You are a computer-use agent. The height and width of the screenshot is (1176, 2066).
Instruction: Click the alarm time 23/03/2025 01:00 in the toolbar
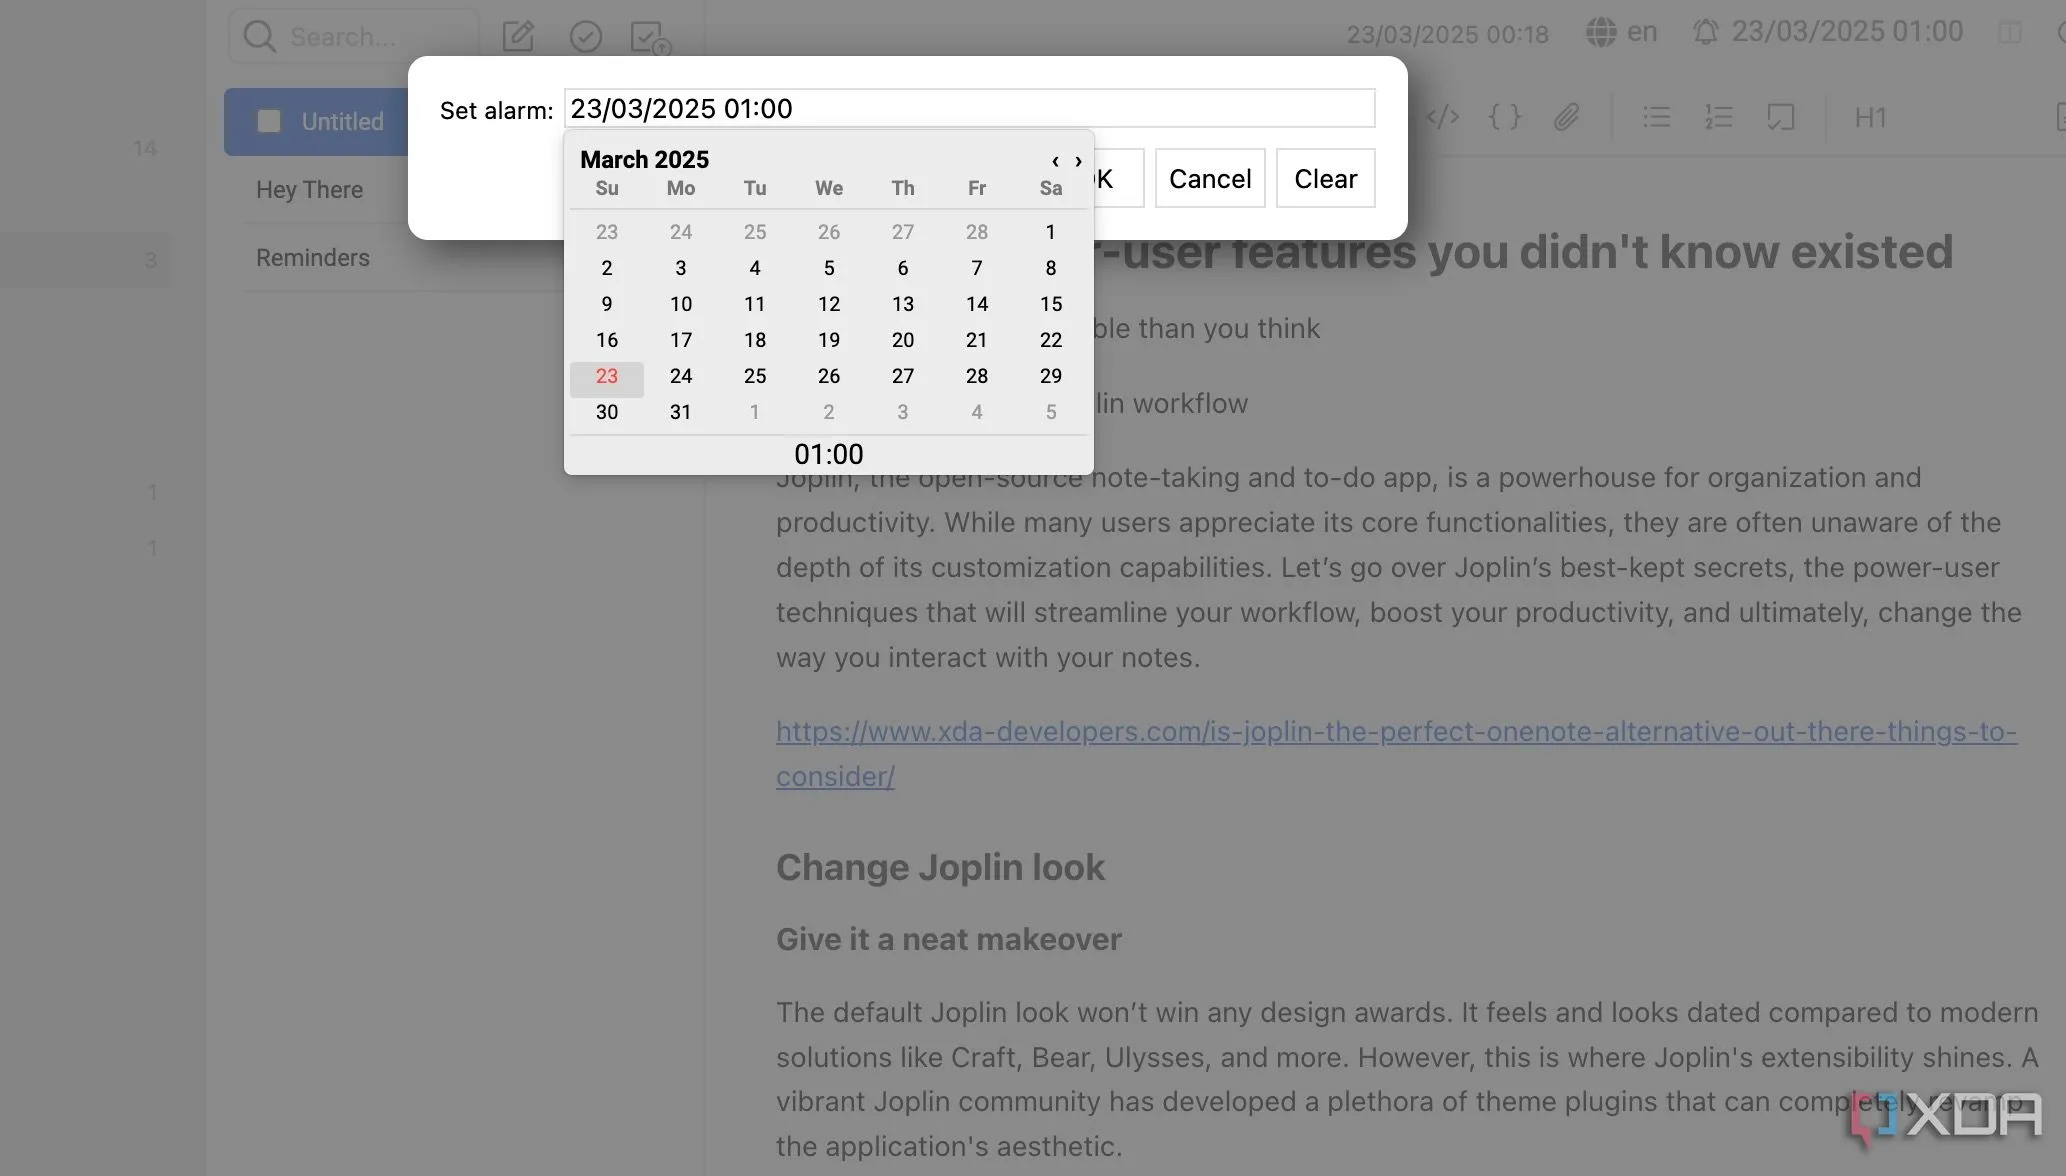click(x=1847, y=32)
